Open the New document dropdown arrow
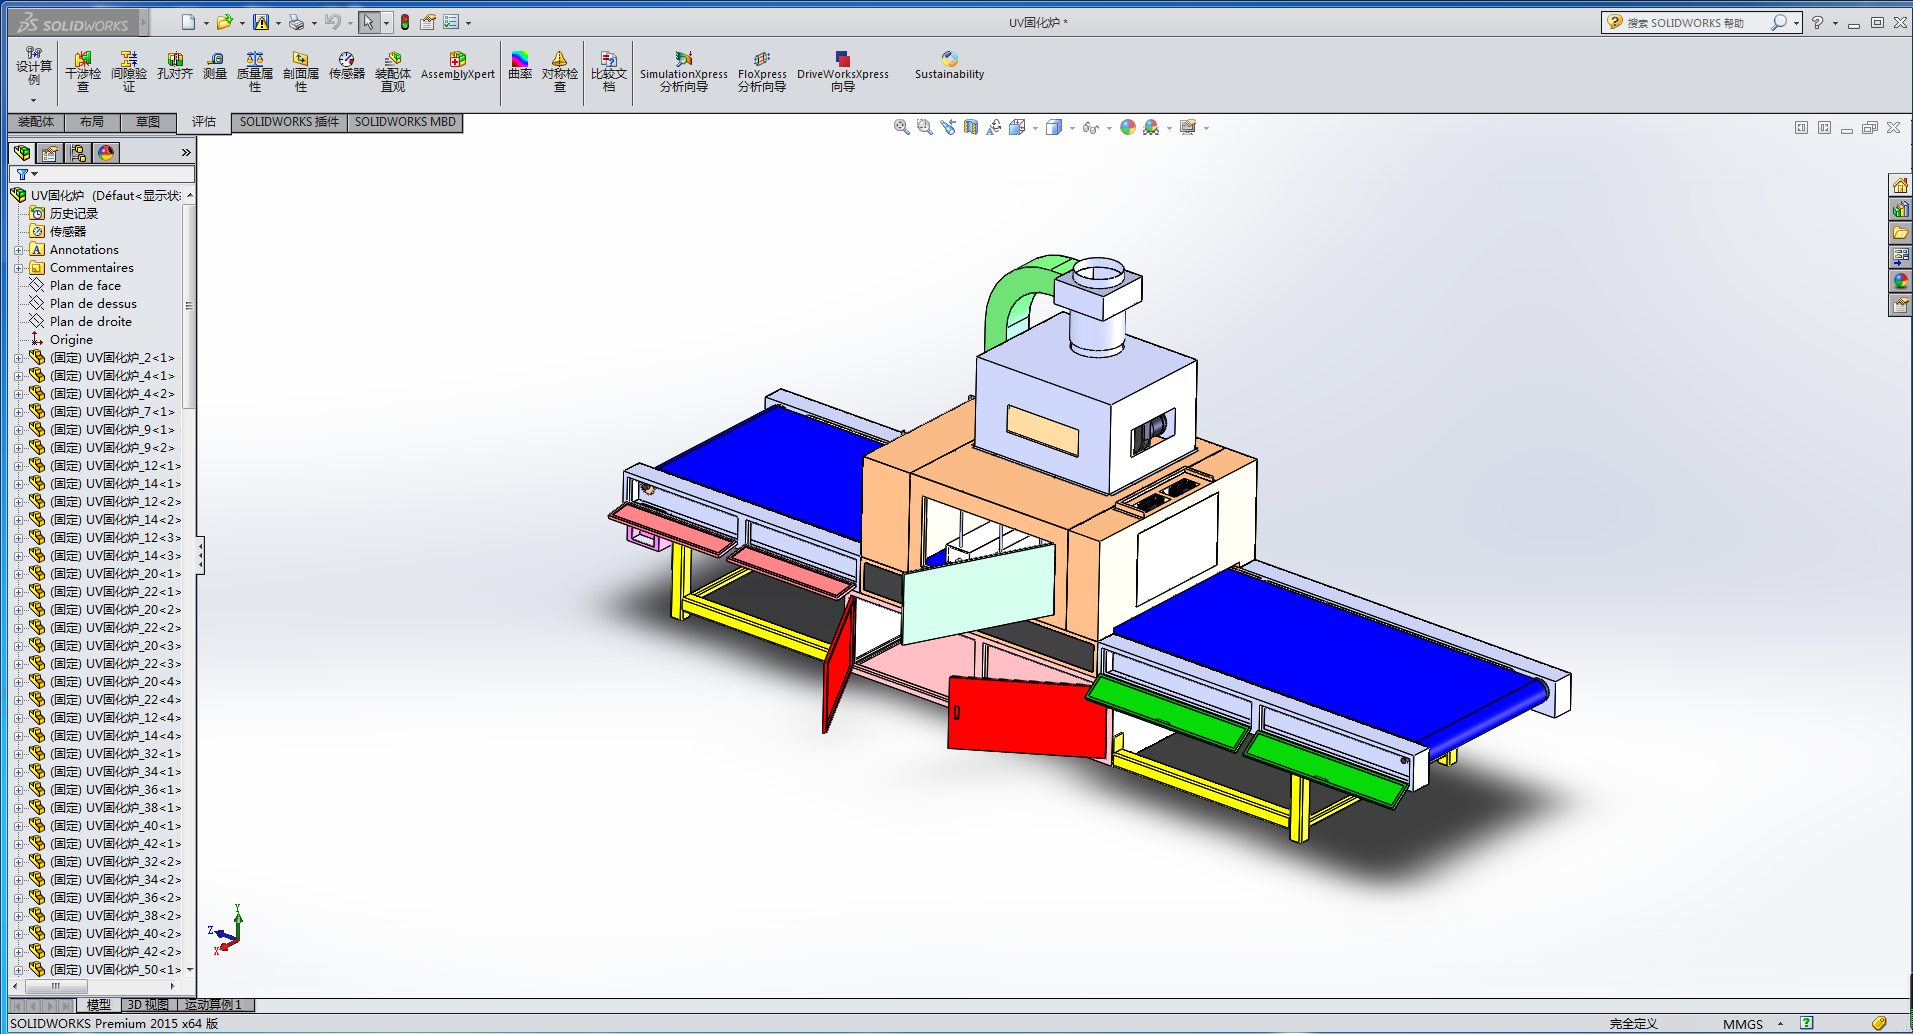Image resolution: width=1913 pixels, height=1034 pixels. click(206, 23)
